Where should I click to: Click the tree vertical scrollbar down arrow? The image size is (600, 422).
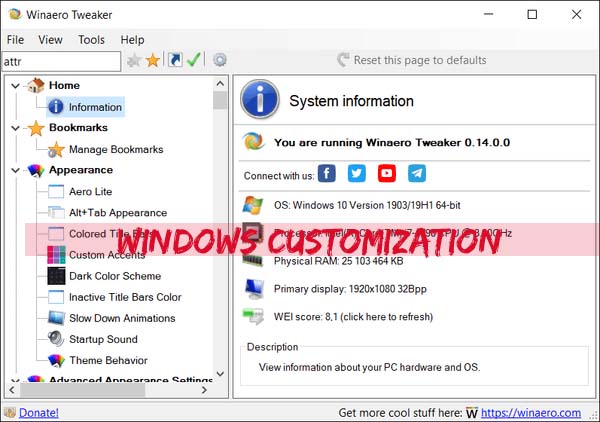click(220, 373)
